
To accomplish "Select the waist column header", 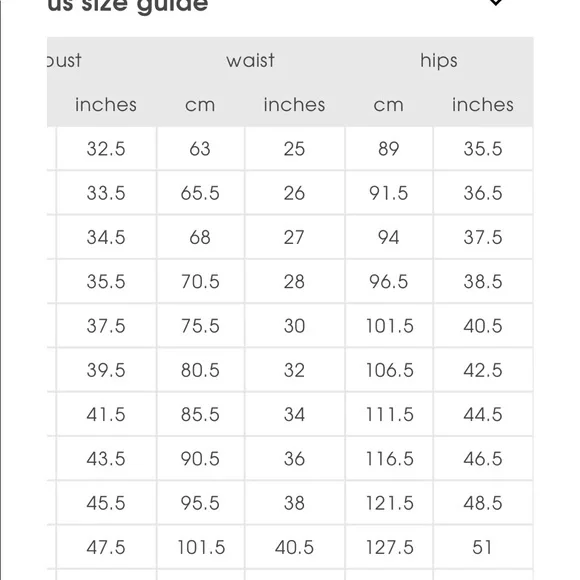I will (251, 60).
